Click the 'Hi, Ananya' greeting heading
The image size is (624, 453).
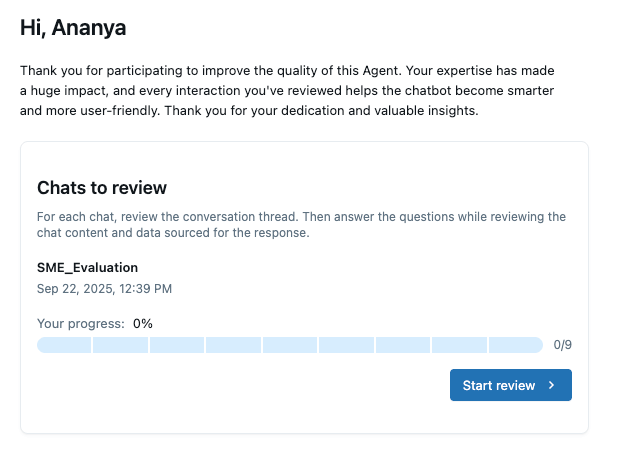(x=75, y=28)
